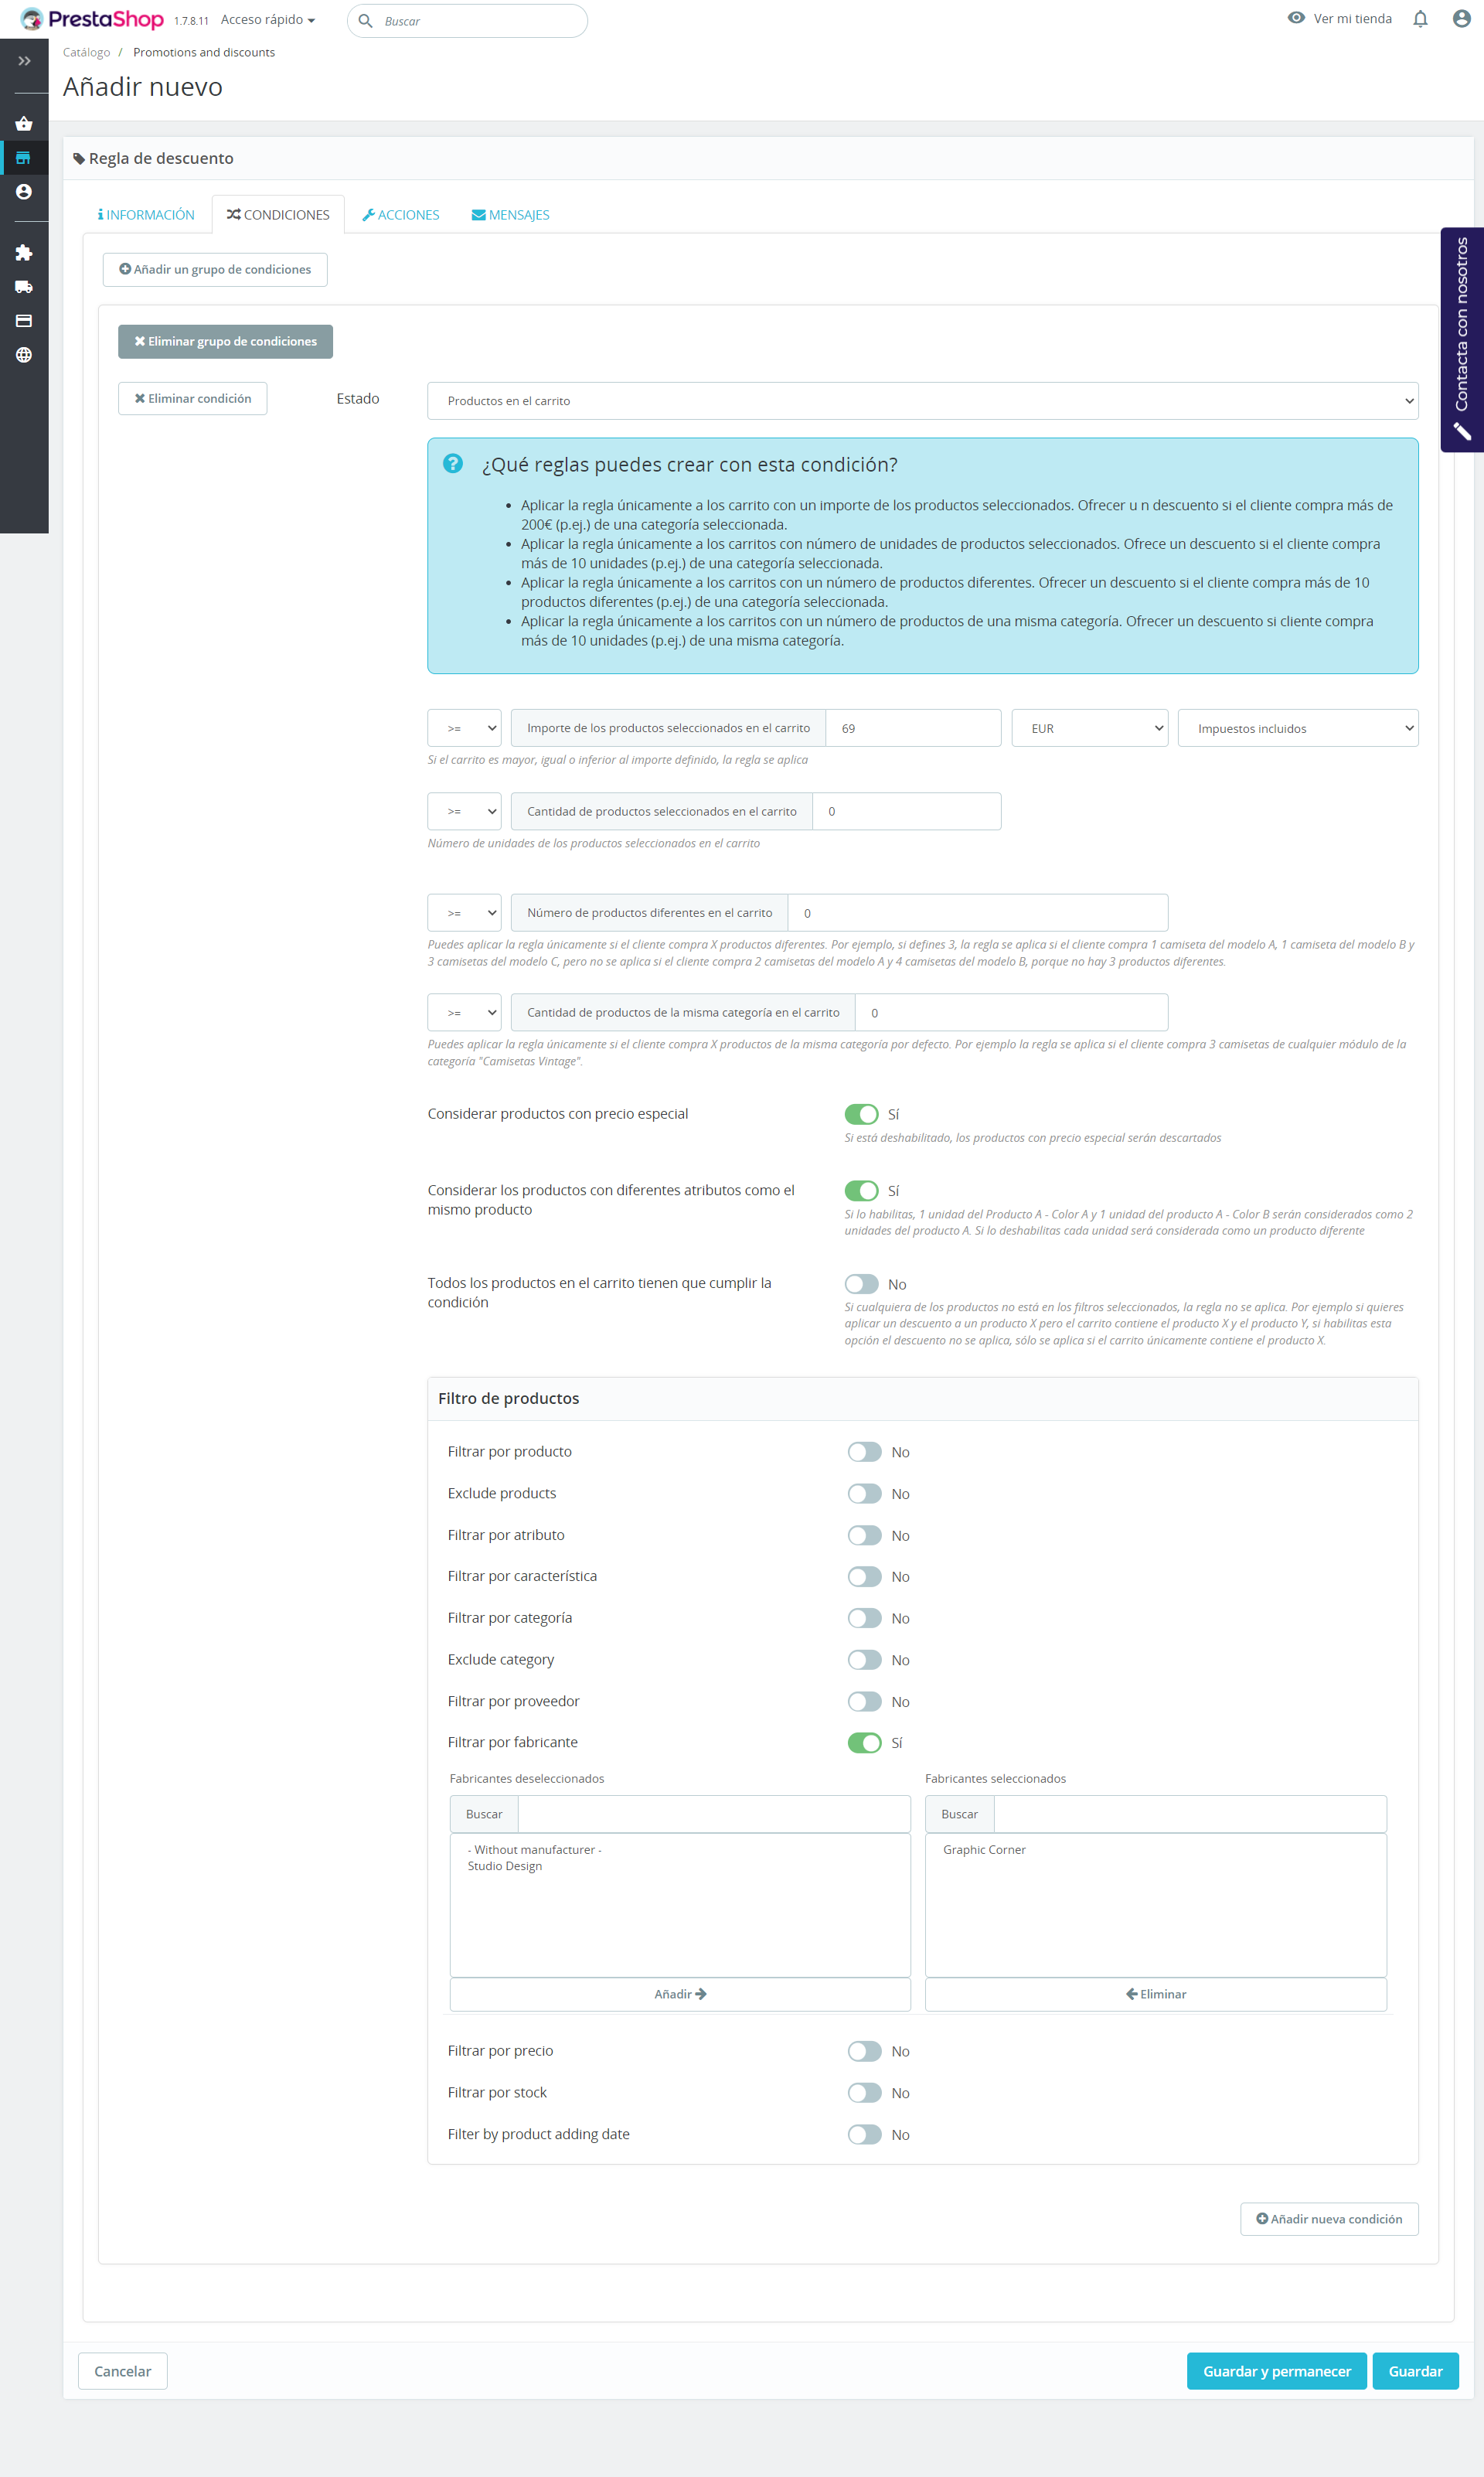The height and width of the screenshot is (2477, 1484).
Task: Open the modules puzzle sidebar icon
Action: click(x=24, y=253)
